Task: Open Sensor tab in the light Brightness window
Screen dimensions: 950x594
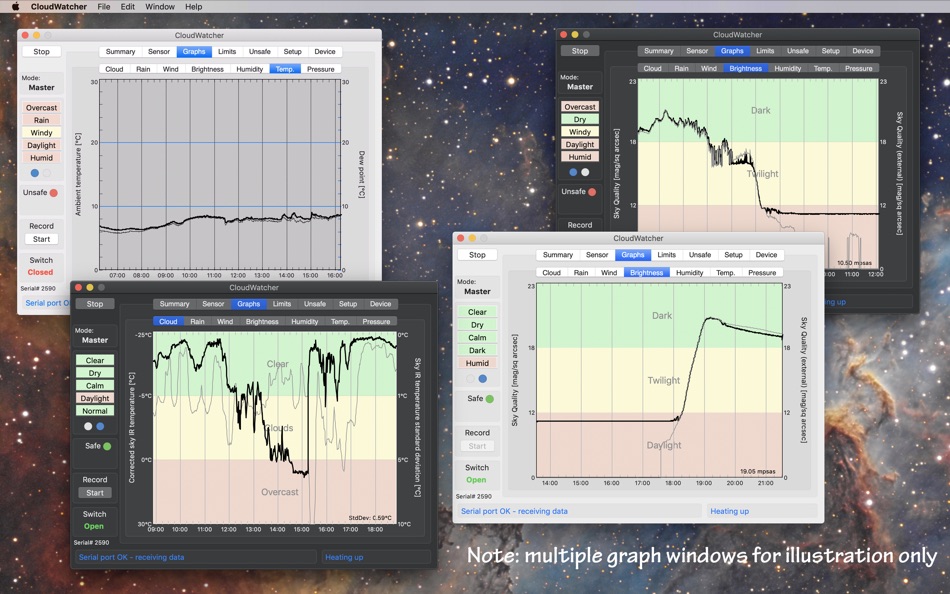Action: coord(597,255)
